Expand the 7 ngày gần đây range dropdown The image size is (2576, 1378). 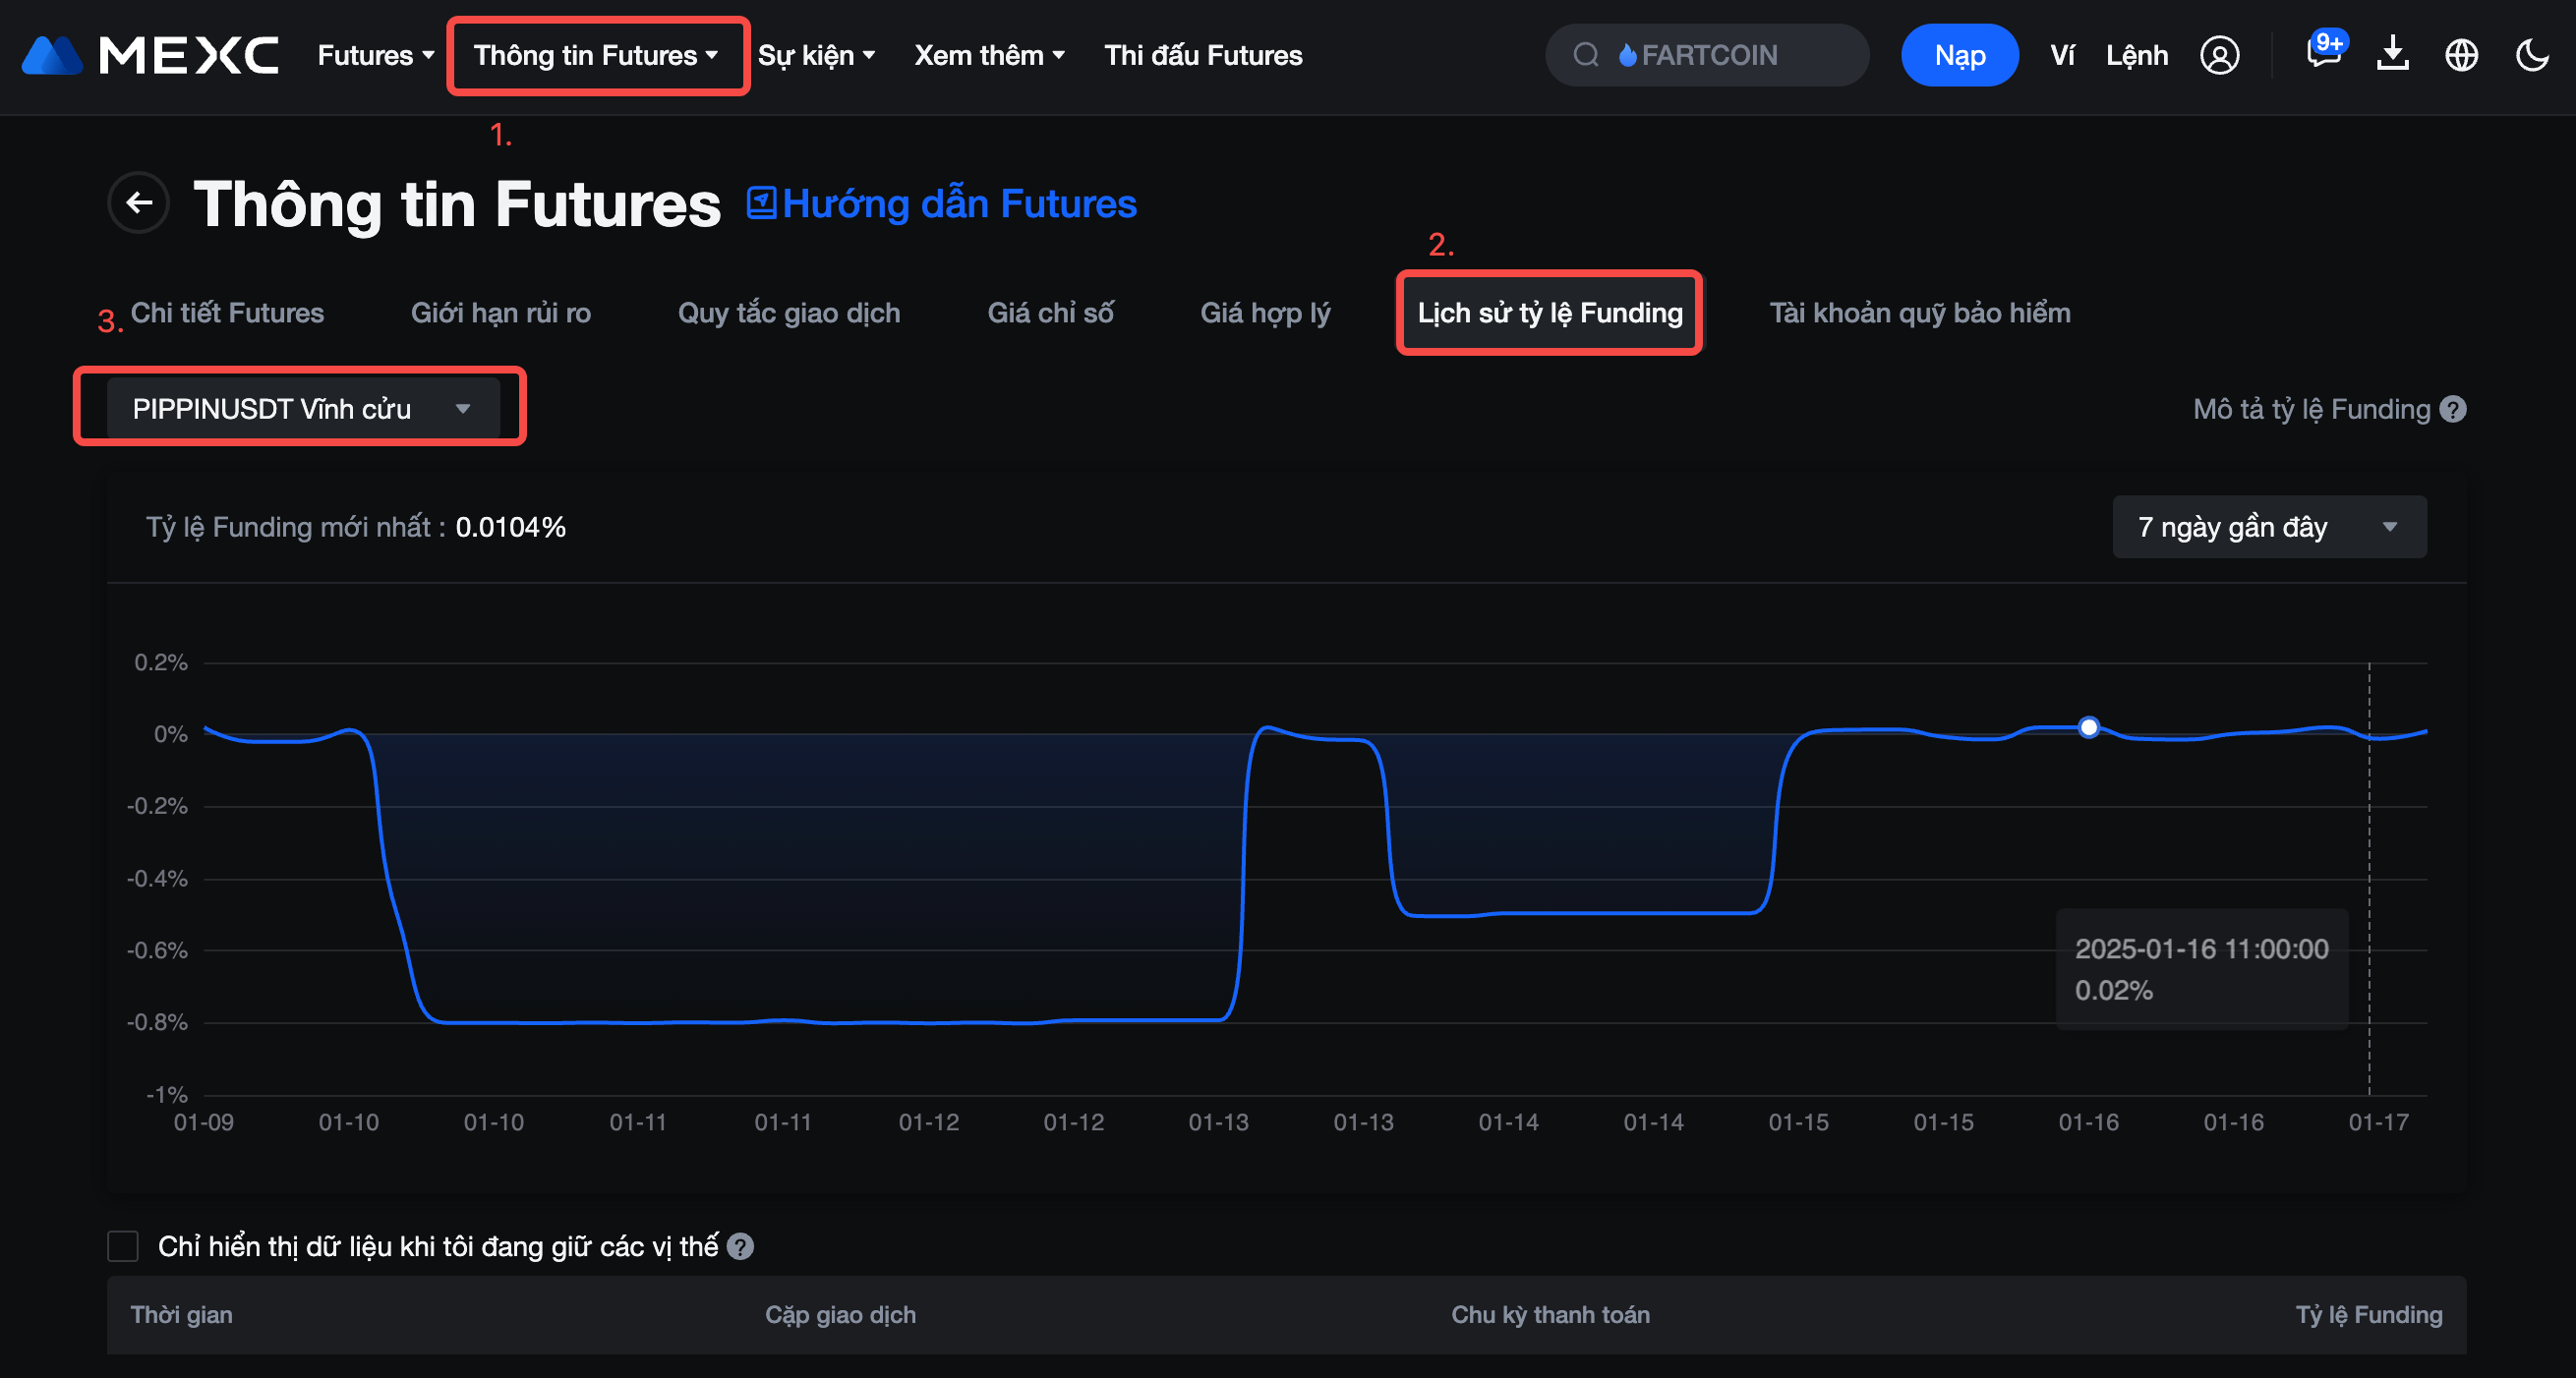[2268, 527]
